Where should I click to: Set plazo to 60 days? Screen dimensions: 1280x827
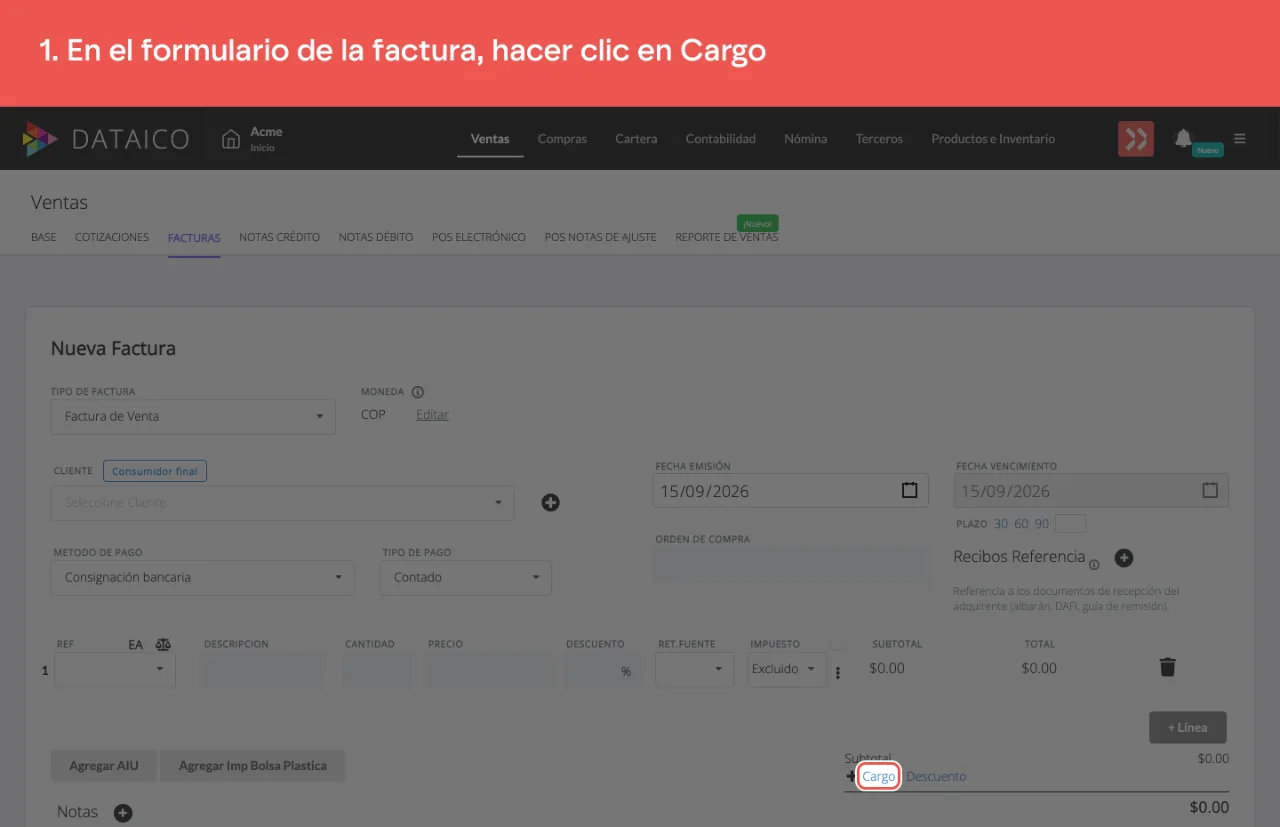(x=1021, y=524)
